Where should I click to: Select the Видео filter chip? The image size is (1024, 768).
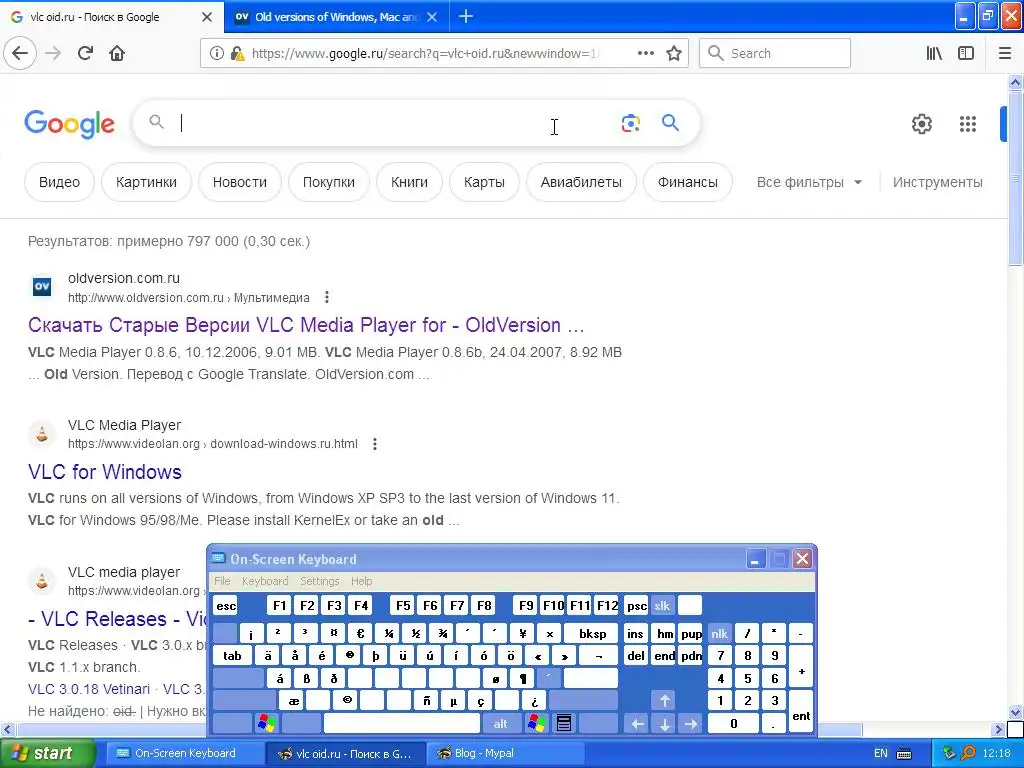tap(59, 182)
